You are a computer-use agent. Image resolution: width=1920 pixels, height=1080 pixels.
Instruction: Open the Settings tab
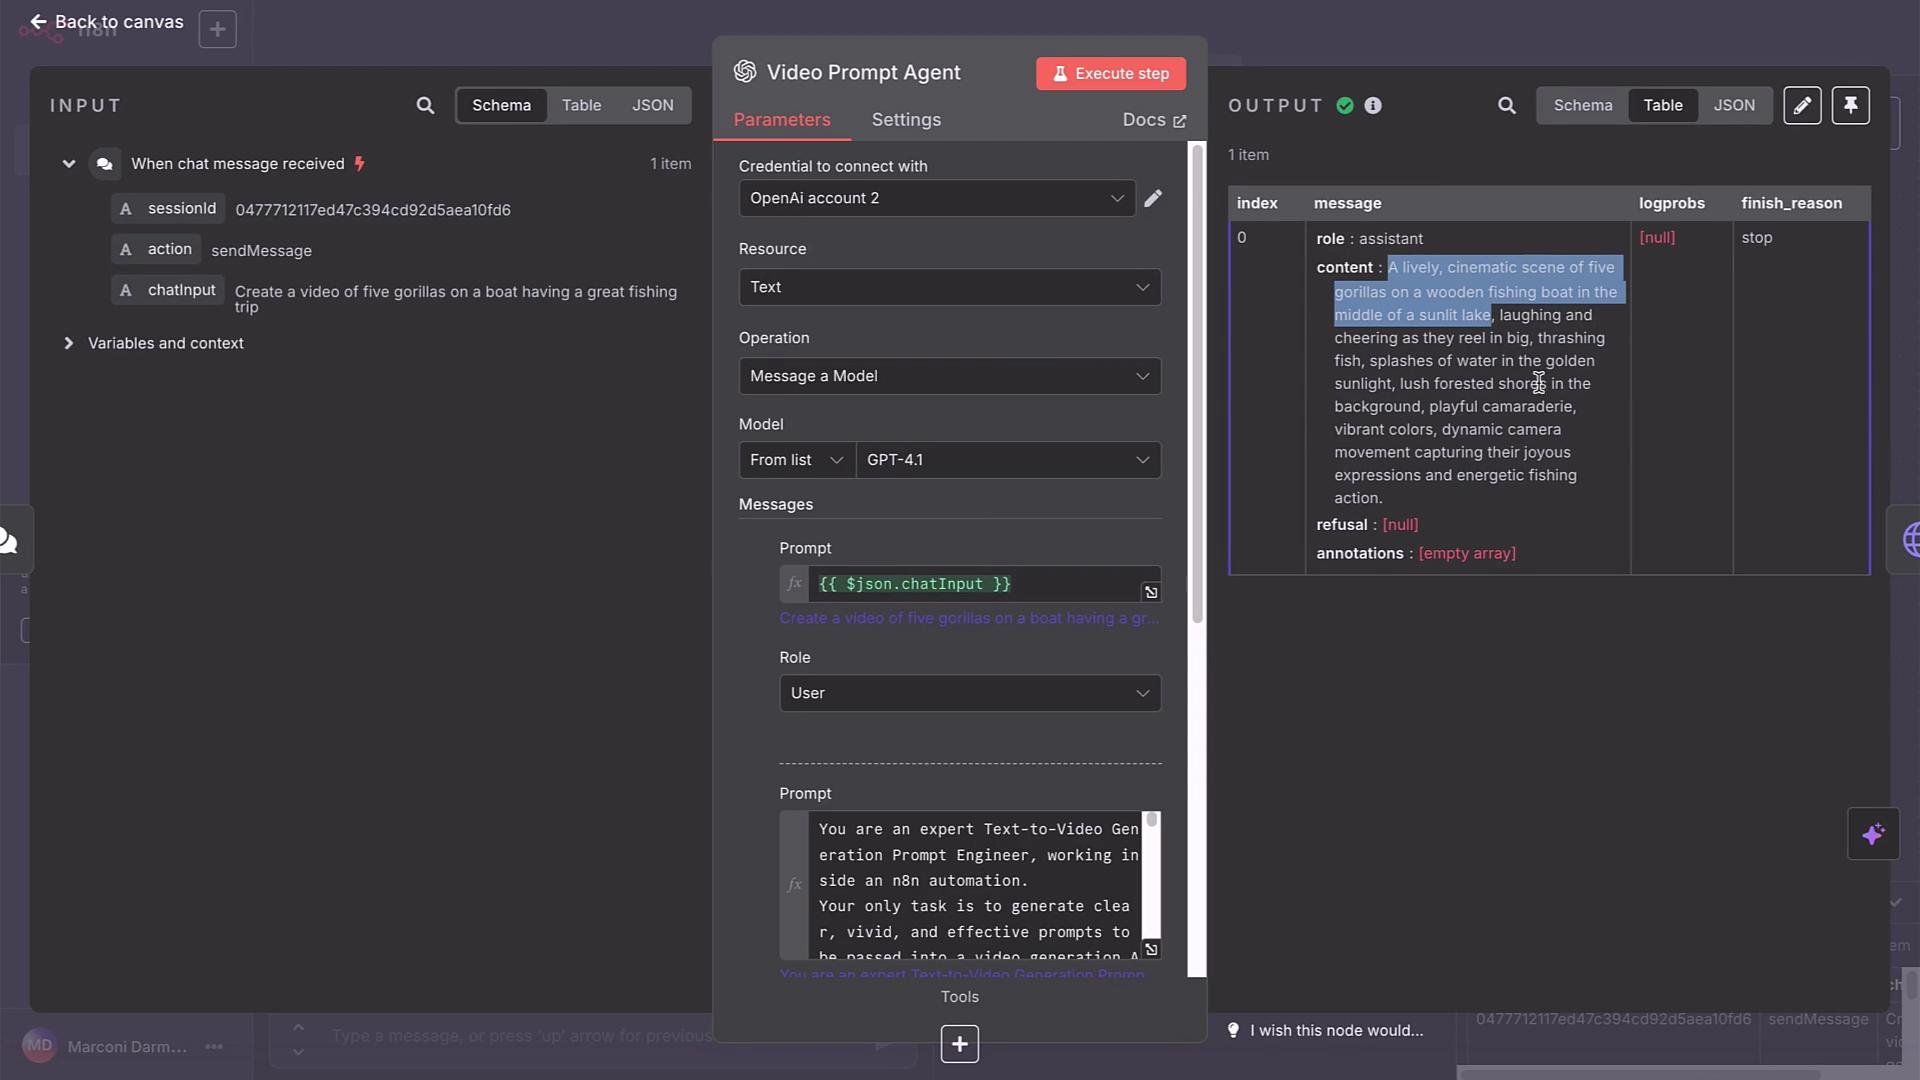(906, 120)
